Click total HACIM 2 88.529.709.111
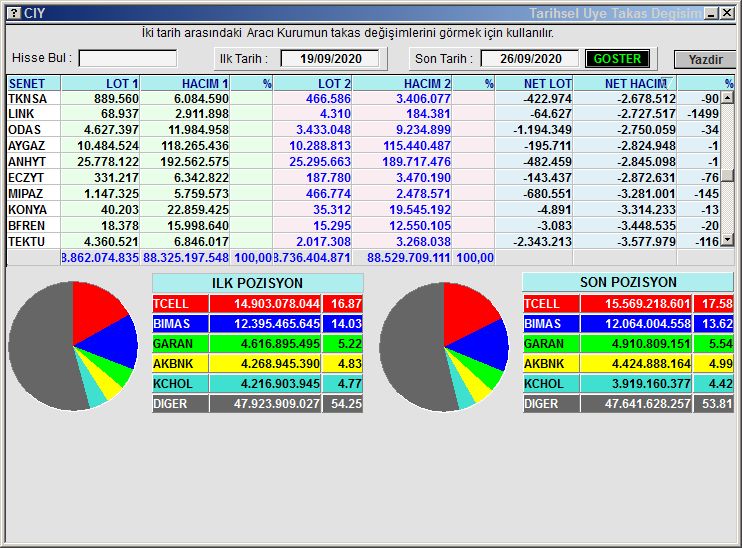Image resolution: width=742 pixels, height=548 pixels. [x=408, y=258]
